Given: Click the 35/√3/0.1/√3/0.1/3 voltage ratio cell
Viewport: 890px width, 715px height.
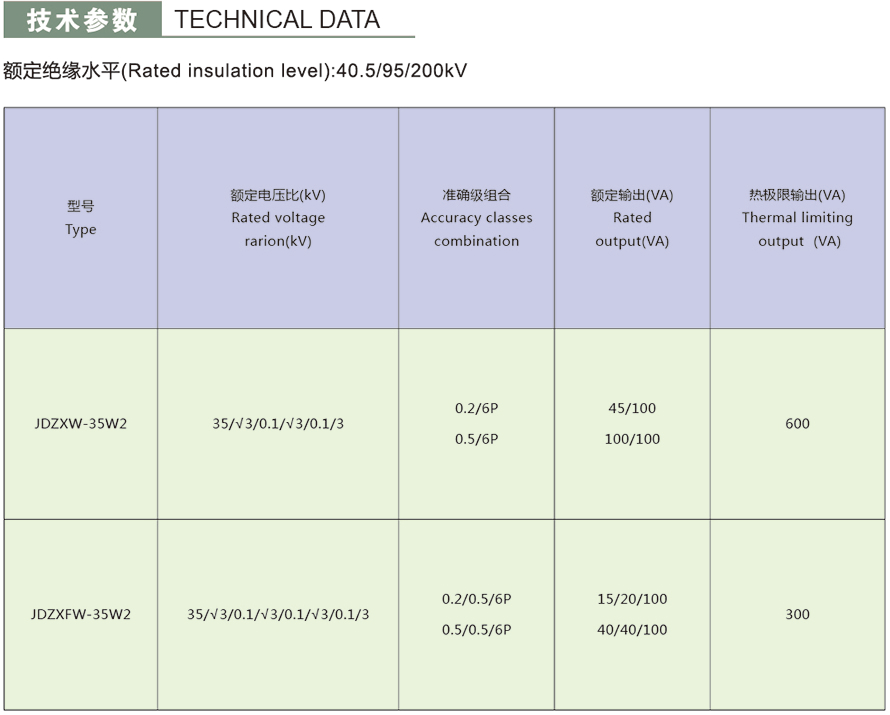Looking at the screenshot, I should click(278, 424).
